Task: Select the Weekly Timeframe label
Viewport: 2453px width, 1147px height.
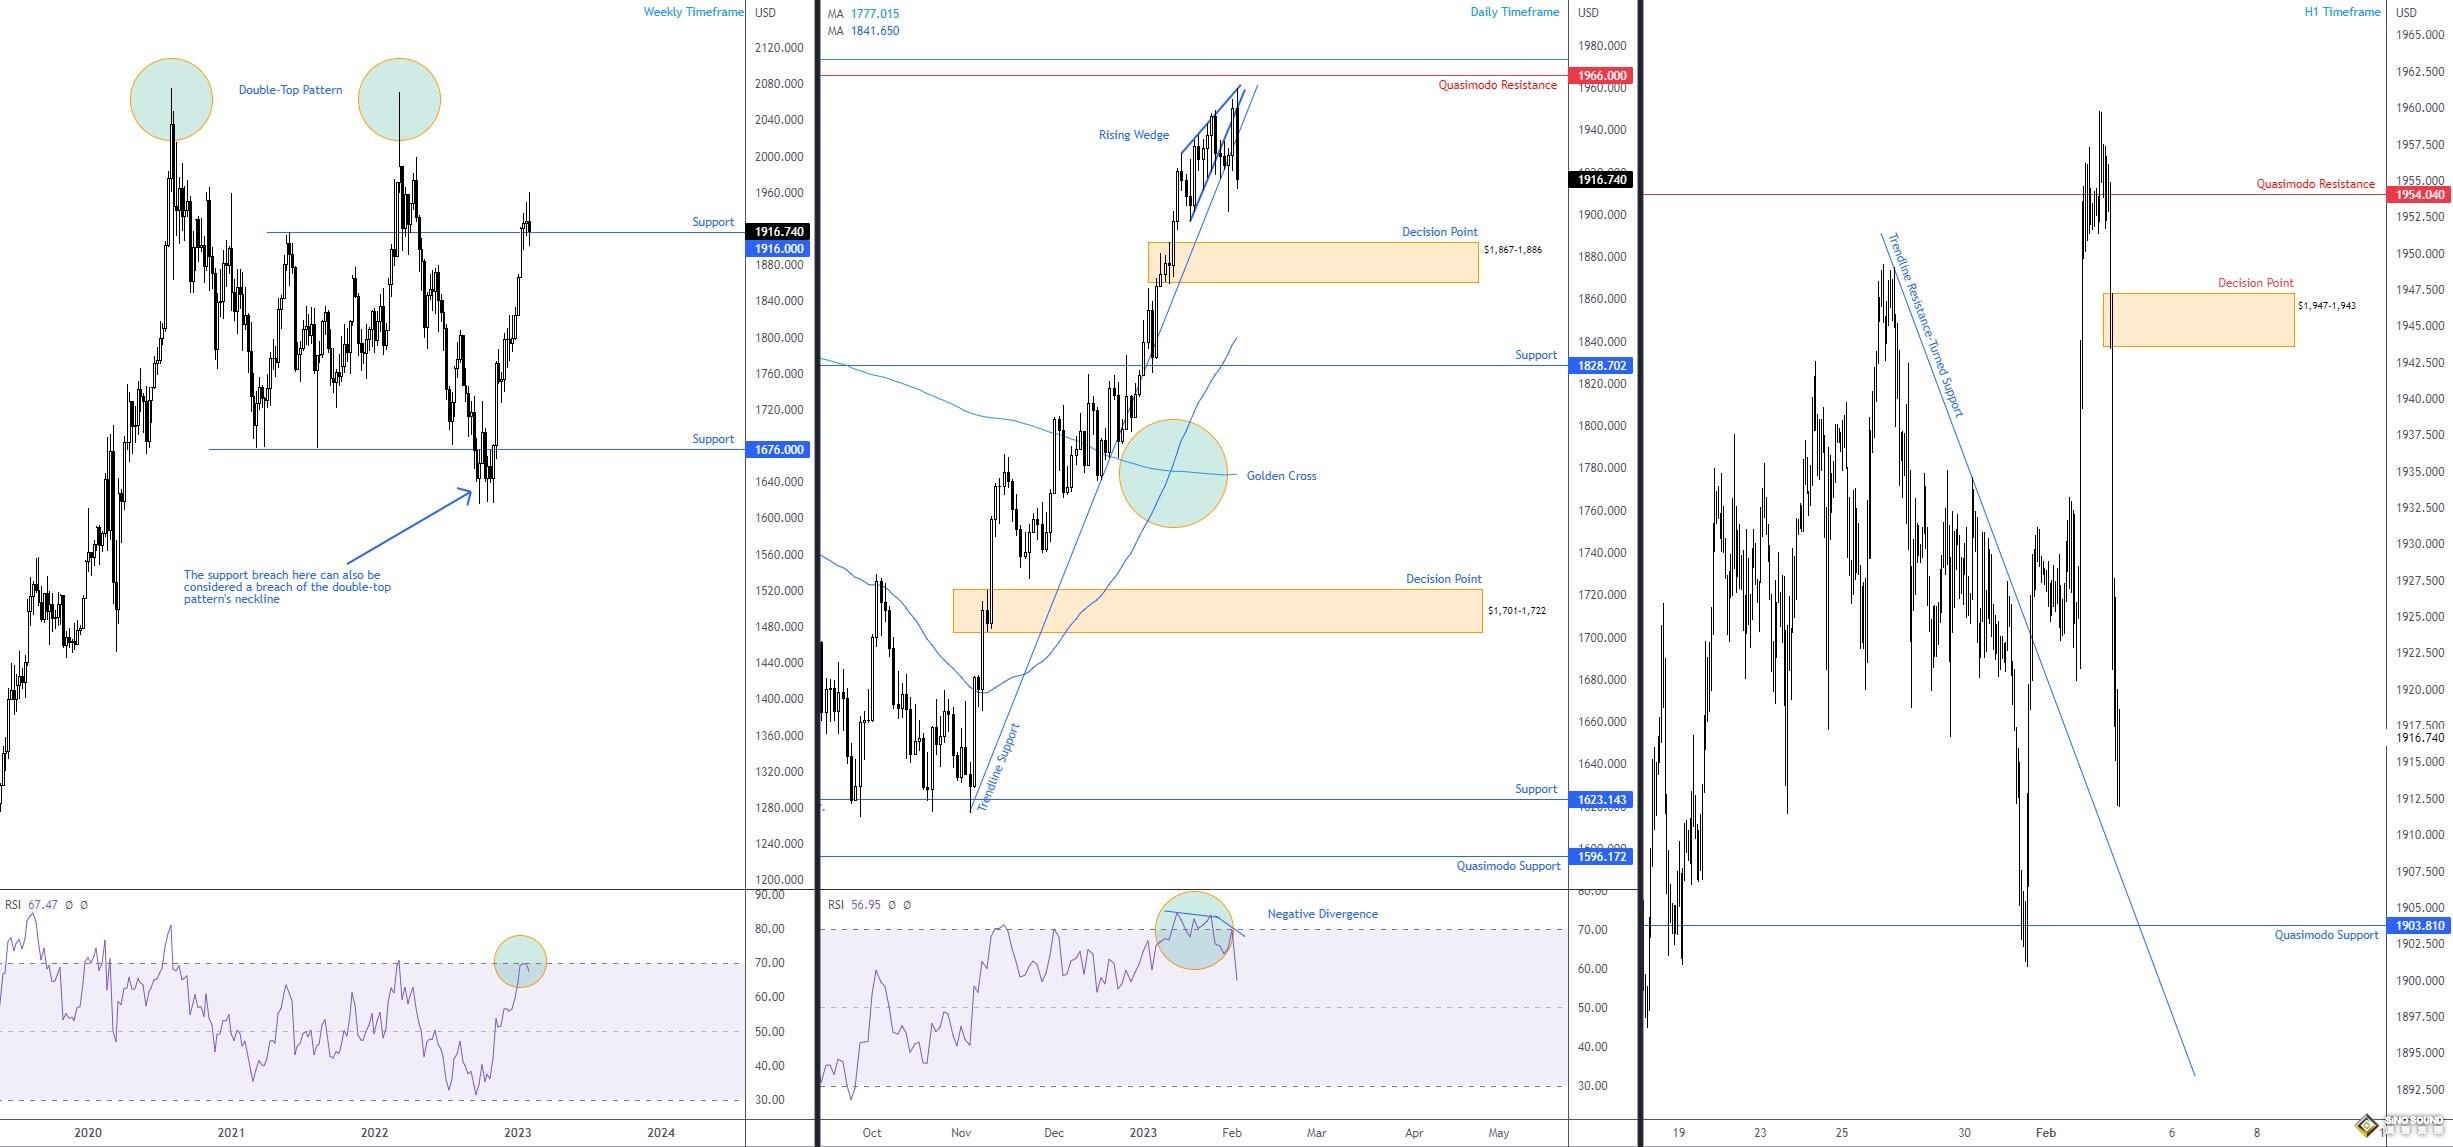Action: click(693, 12)
